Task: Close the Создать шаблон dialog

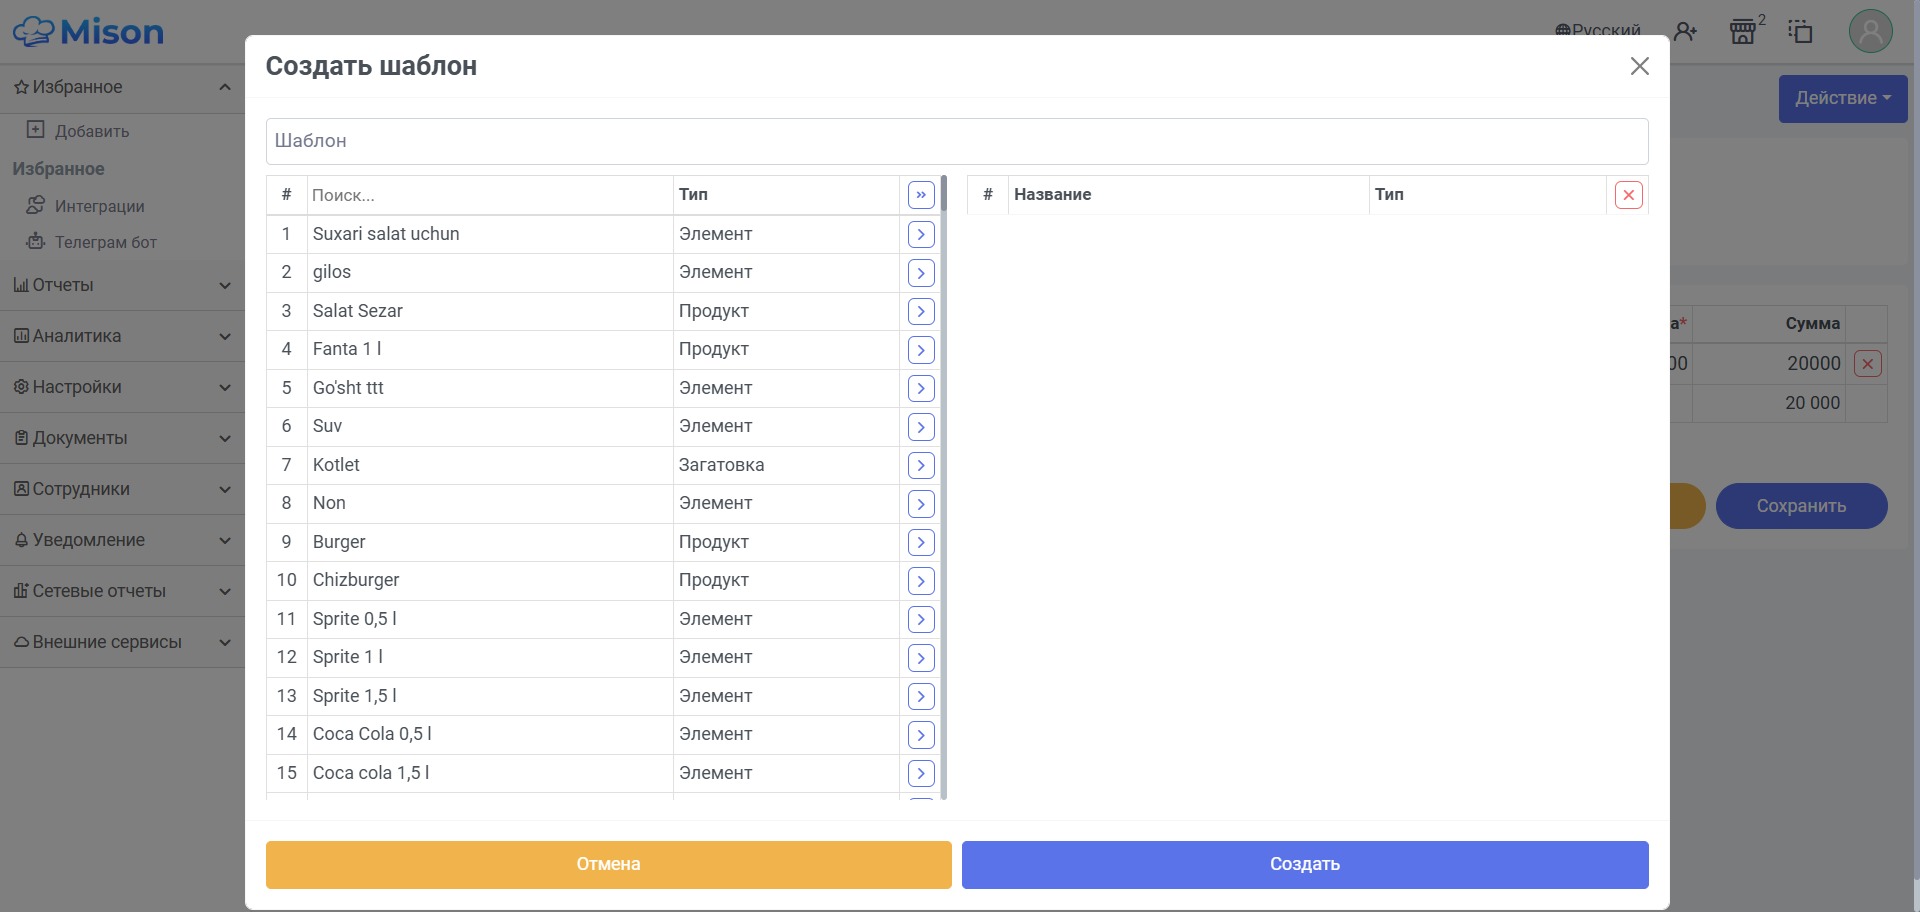Action: (x=1639, y=66)
